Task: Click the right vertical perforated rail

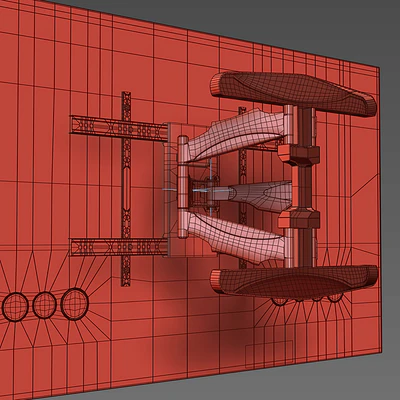Action: tap(243, 188)
